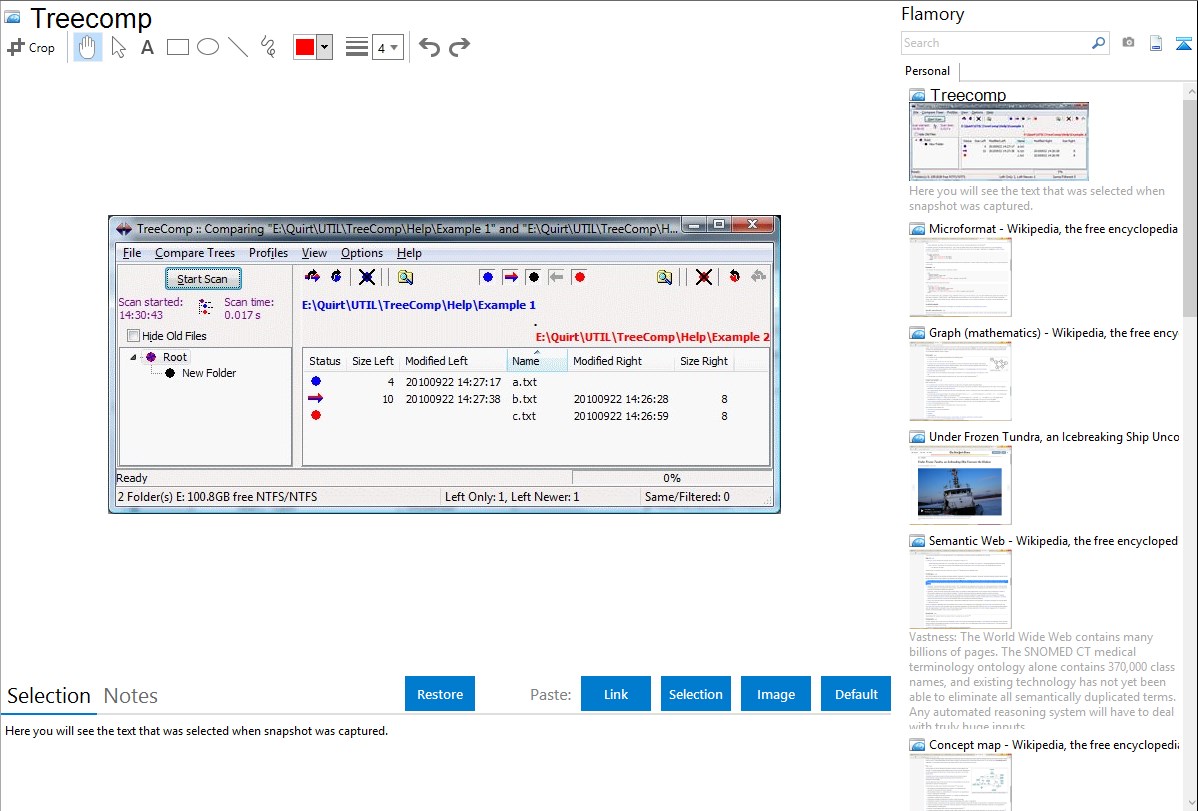Switch to the Notes tab
This screenshot has width=1198, height=811.
tap(131, 696)
